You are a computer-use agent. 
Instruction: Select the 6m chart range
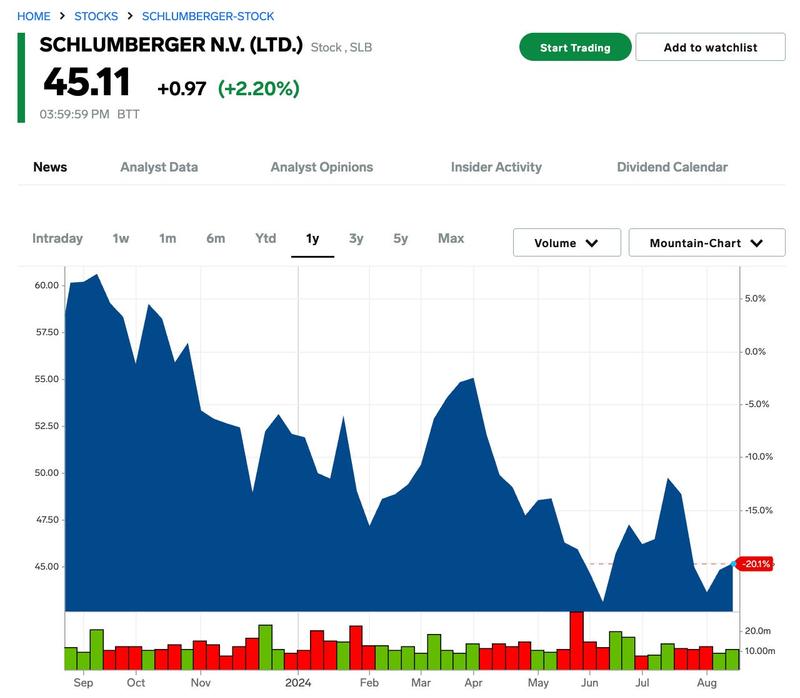(216, 238)
